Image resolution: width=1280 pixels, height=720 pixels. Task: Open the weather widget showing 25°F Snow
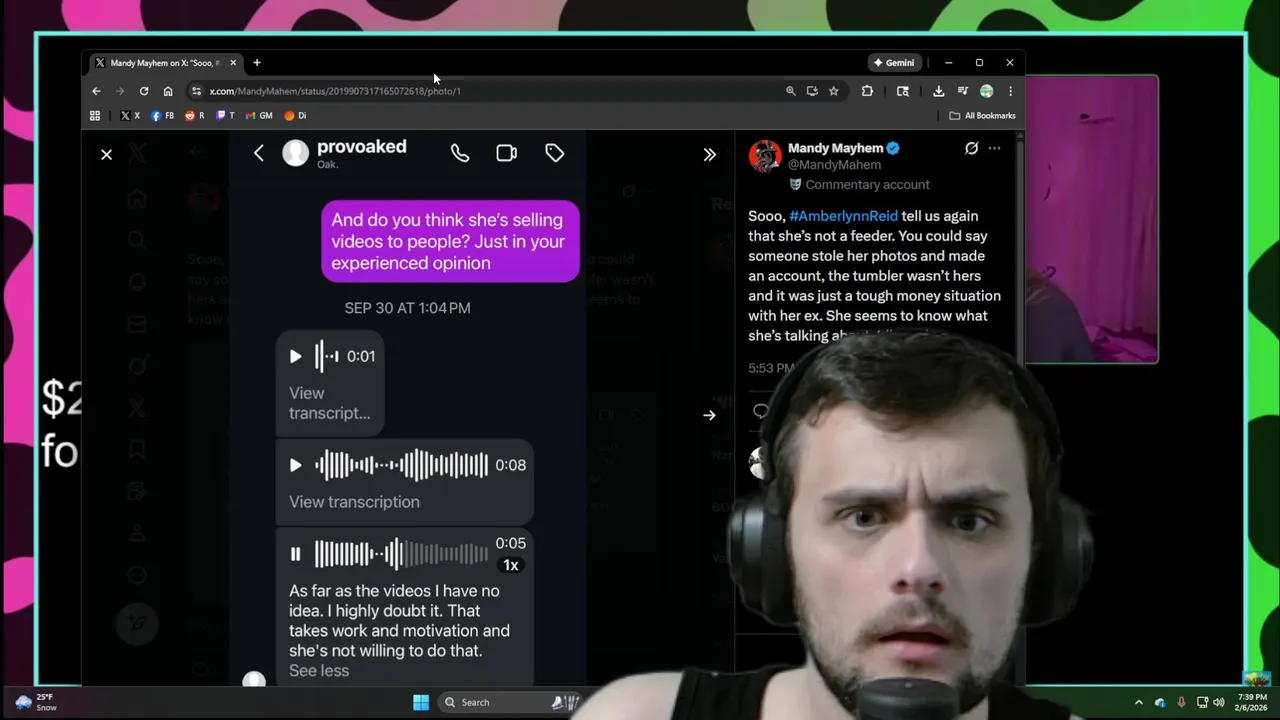[x=37, y=702]
